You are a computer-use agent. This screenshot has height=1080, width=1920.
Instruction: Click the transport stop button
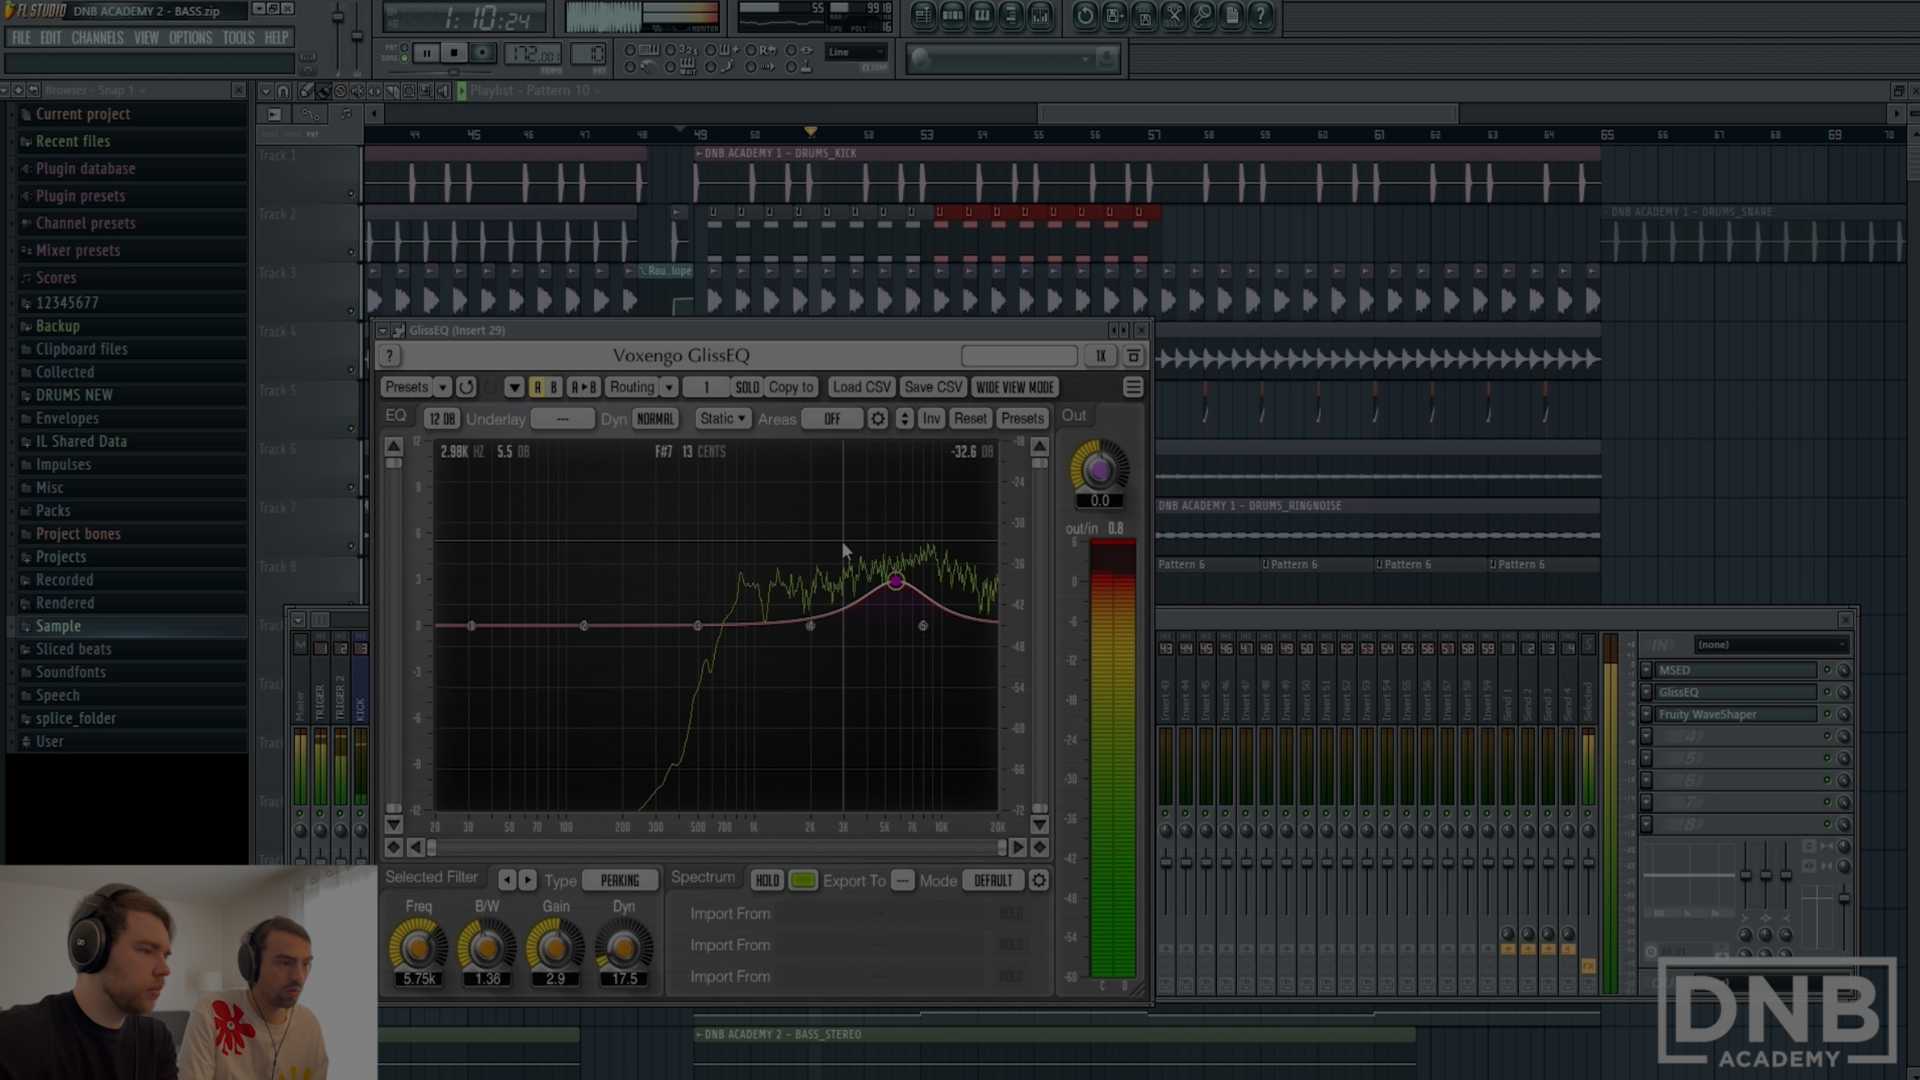(x=454, y=53)
